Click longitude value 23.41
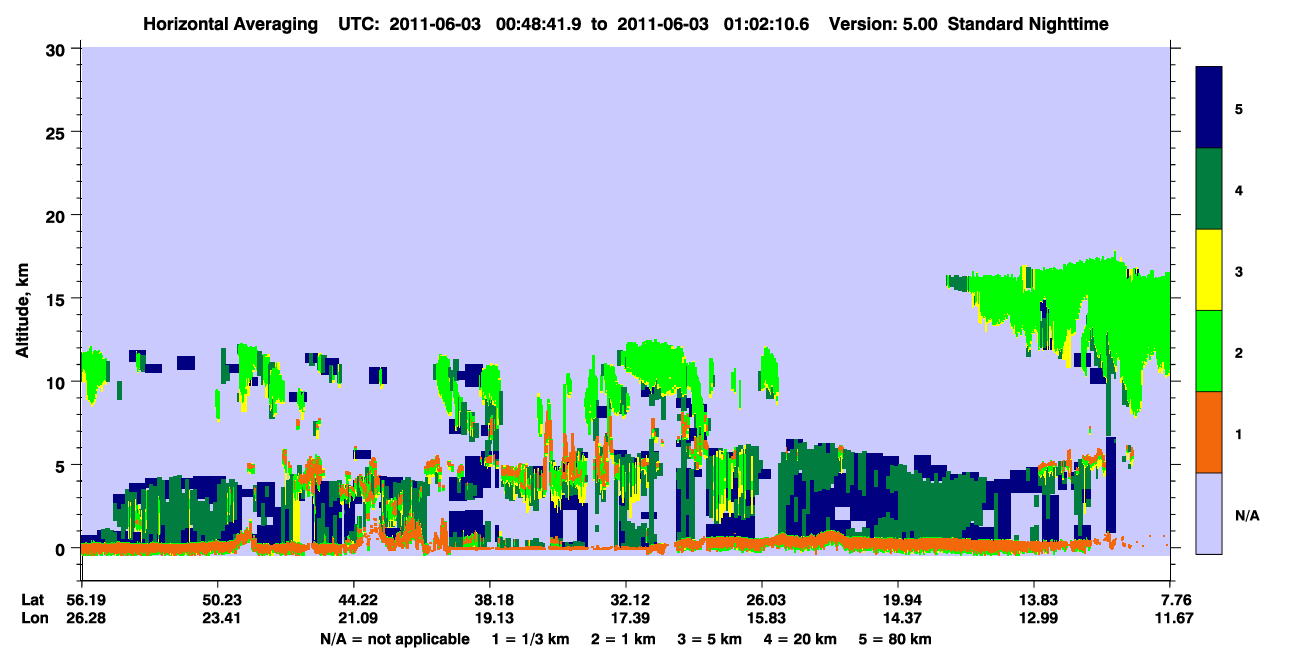The height and width of the screenshot is (667, 1300). click(218, 618)
